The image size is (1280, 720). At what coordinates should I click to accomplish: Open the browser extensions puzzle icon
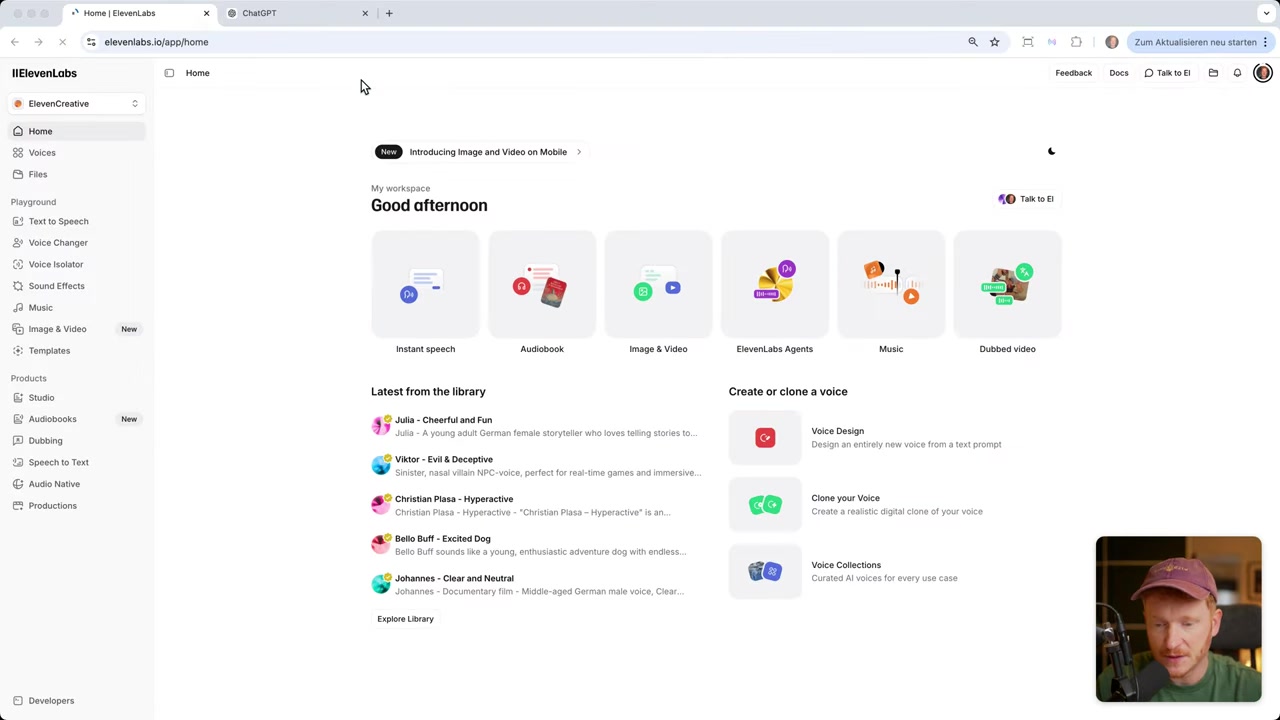point(1076,42)
